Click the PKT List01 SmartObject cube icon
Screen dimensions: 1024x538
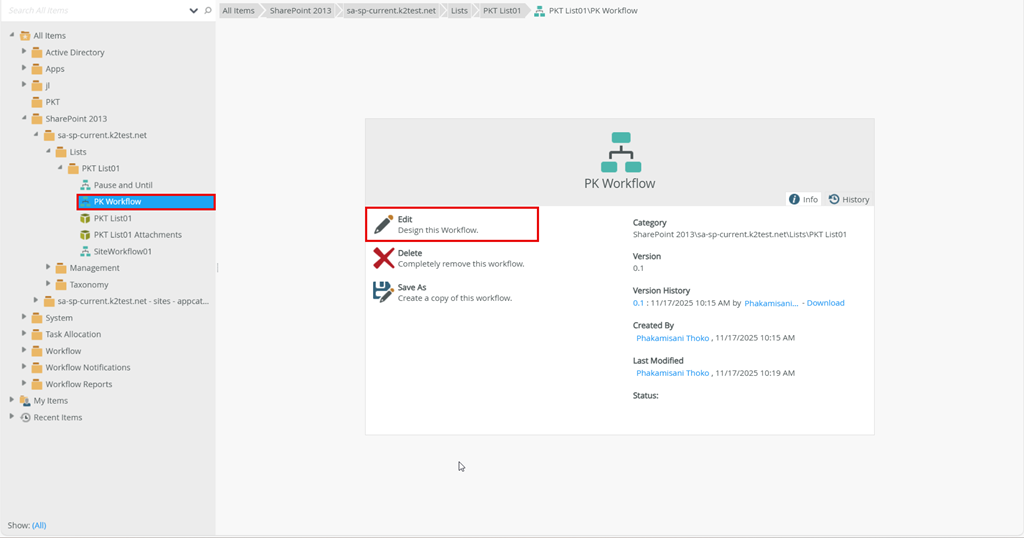(85, 218)
